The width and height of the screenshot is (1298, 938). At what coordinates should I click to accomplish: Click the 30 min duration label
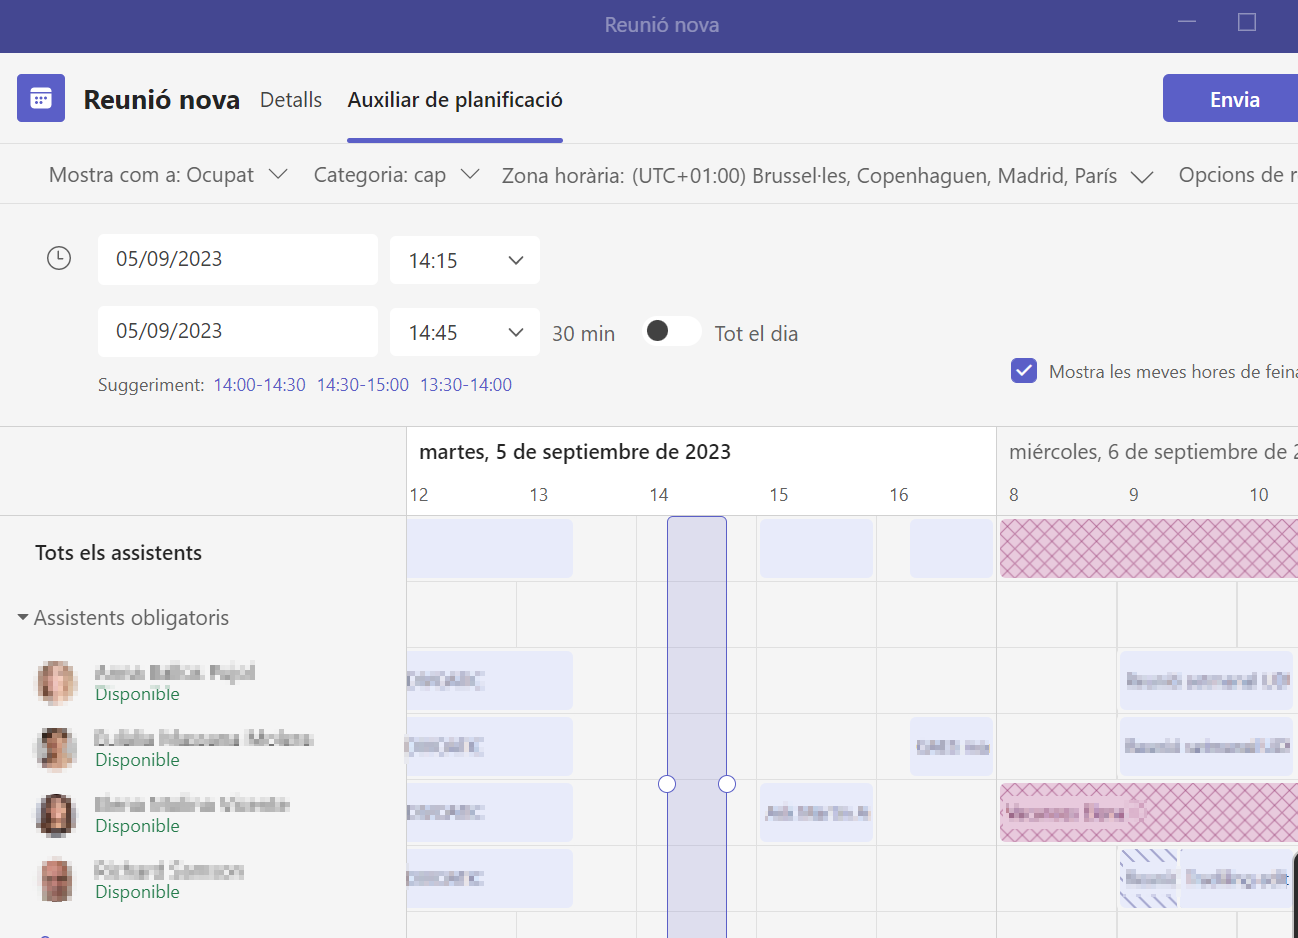(x=584, y=334)
